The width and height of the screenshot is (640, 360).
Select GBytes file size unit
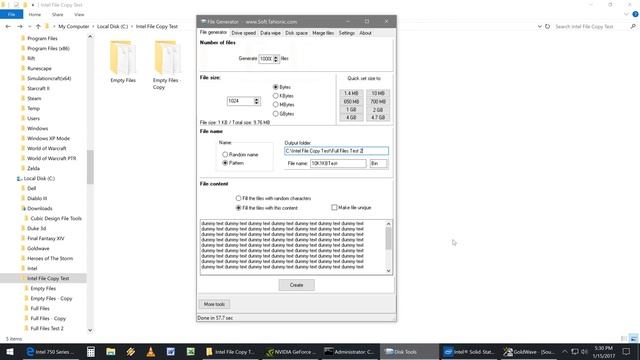point(276,114)
